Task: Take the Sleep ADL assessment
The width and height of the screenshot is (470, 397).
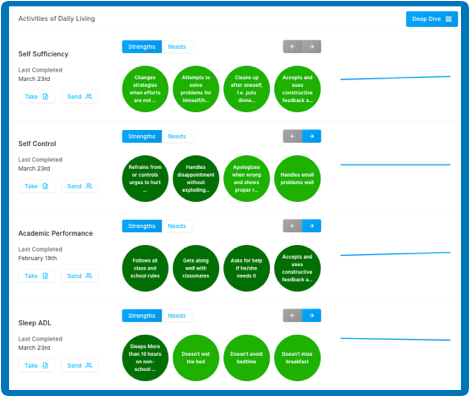Action: pos(37,366)
